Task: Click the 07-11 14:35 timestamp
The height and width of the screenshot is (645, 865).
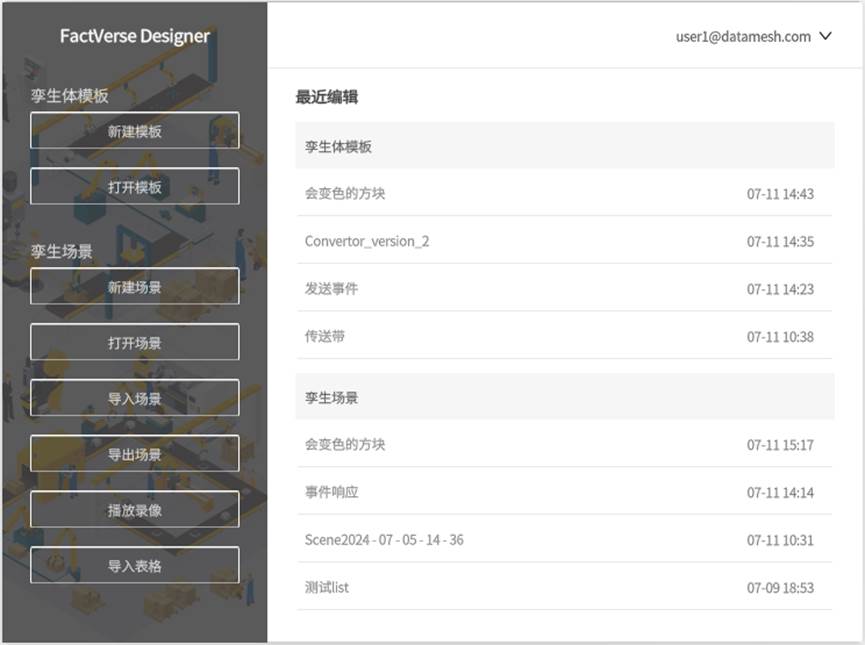Action: click(x=780, y=241)
